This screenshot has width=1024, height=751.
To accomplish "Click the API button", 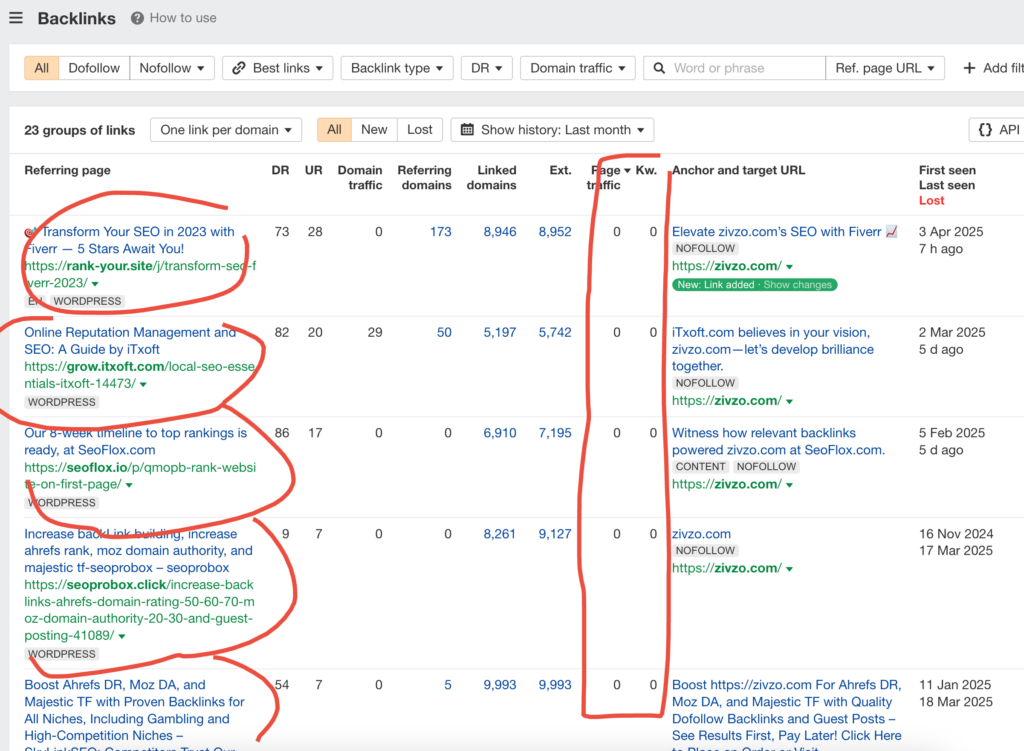I will pyautogui.click(x=997, y=129).
